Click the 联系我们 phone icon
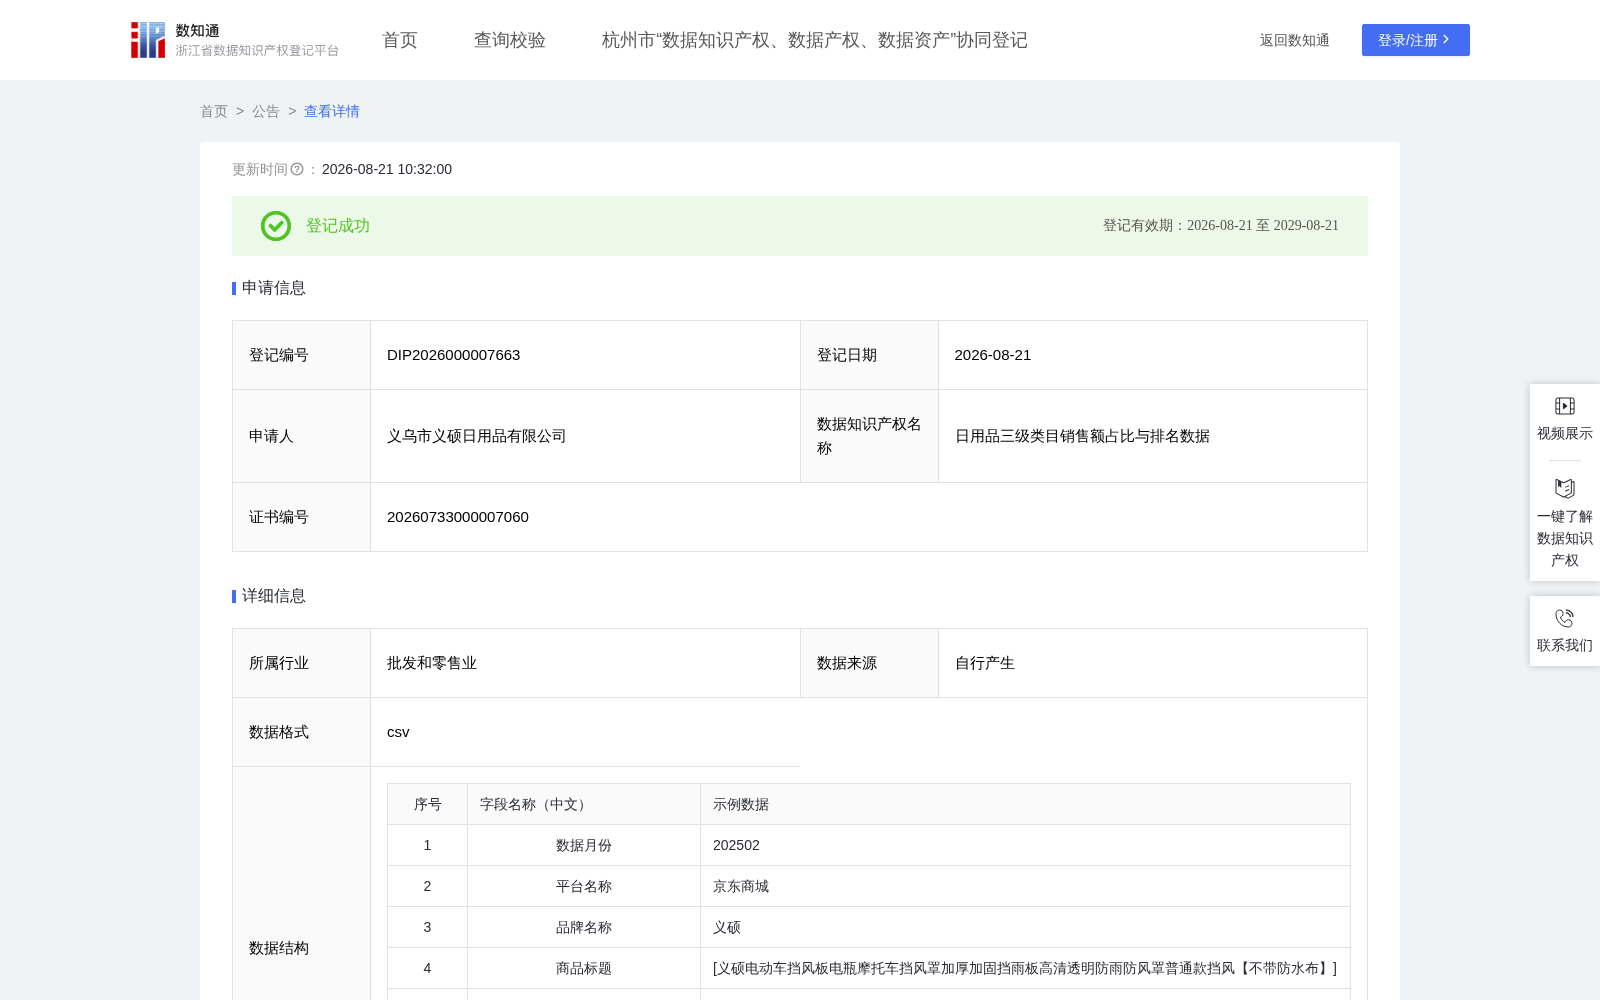The image size is (1600, 1000). coord(1565,618)
